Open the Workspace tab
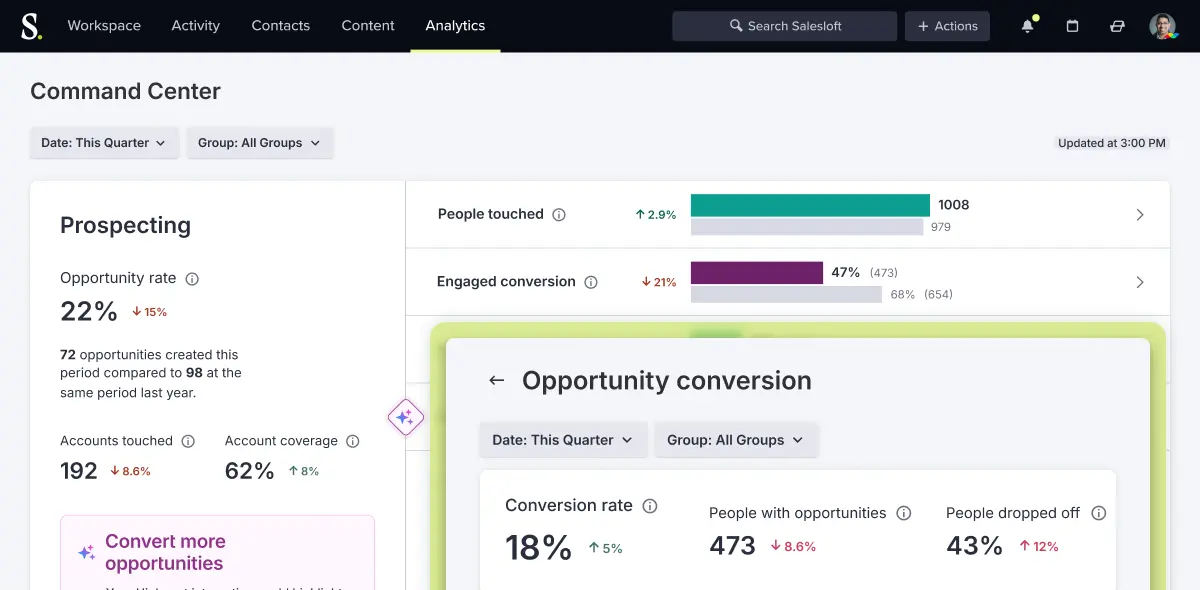Image resolution: width=1200 pixels, height=590 pixels. [104, 26]
